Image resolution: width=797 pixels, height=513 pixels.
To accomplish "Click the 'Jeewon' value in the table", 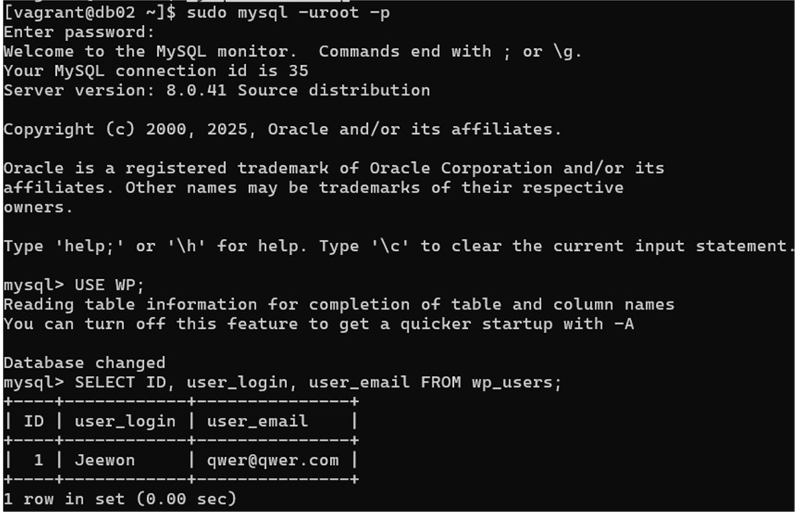I will point(105,460).
